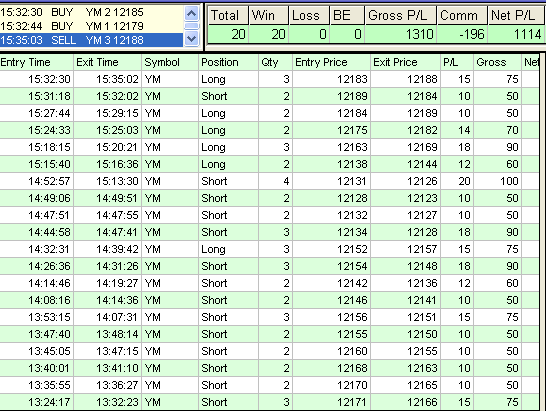Select the trade row entered at 13:24:17
546x411 pixels.
269,402
